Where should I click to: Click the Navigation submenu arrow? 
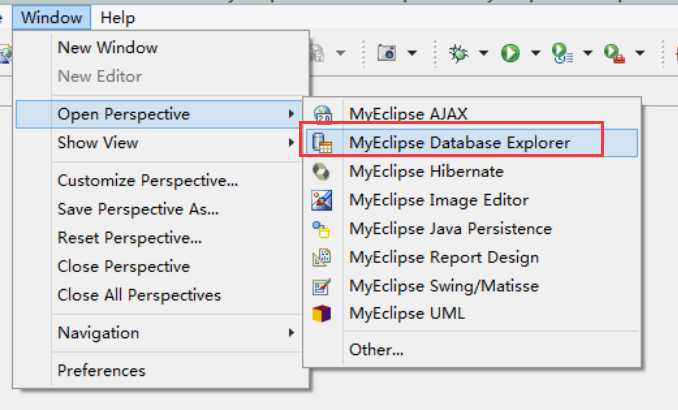tap(291, 332)
